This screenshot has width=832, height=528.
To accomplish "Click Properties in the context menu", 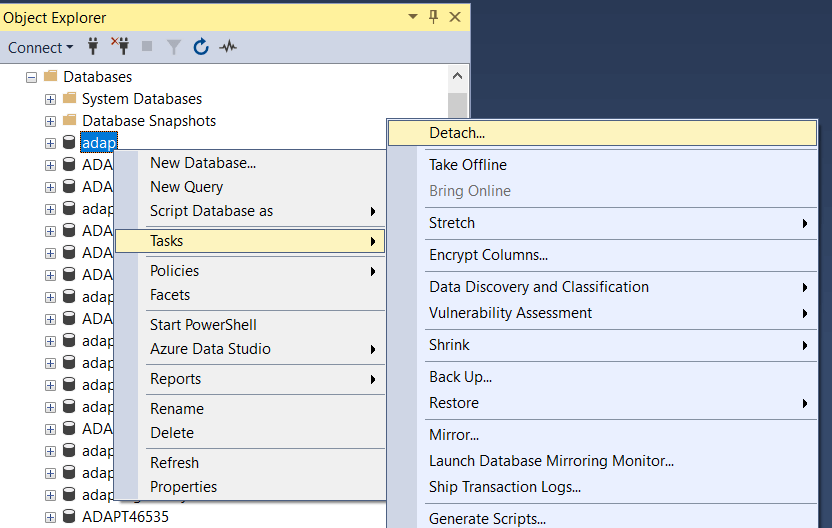I will [183, 487].
